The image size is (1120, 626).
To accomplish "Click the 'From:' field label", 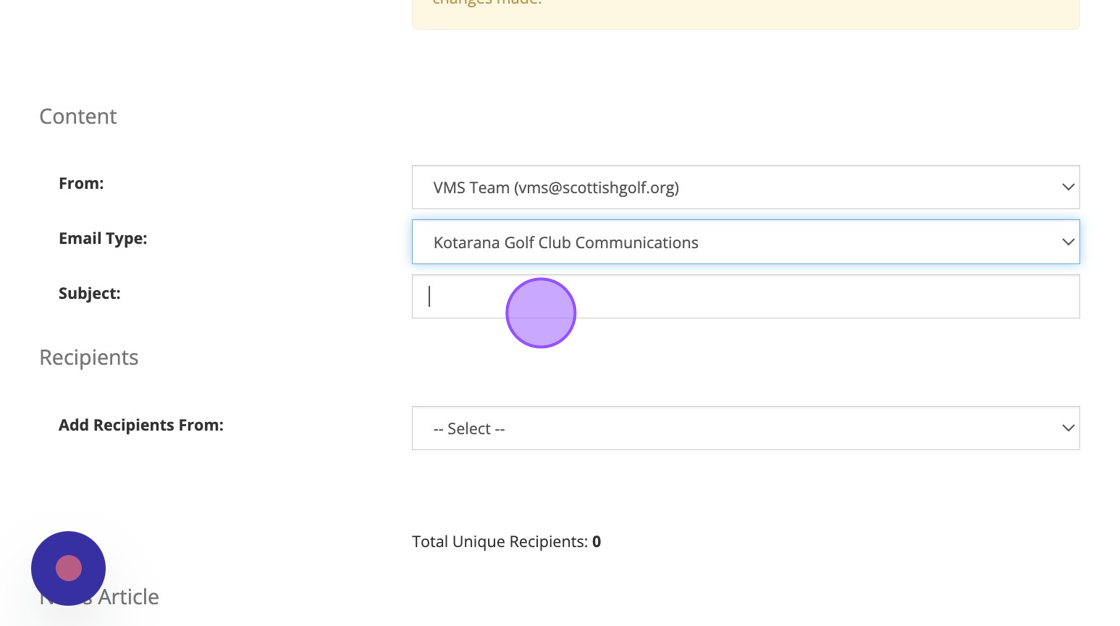I will click(81, 183).
